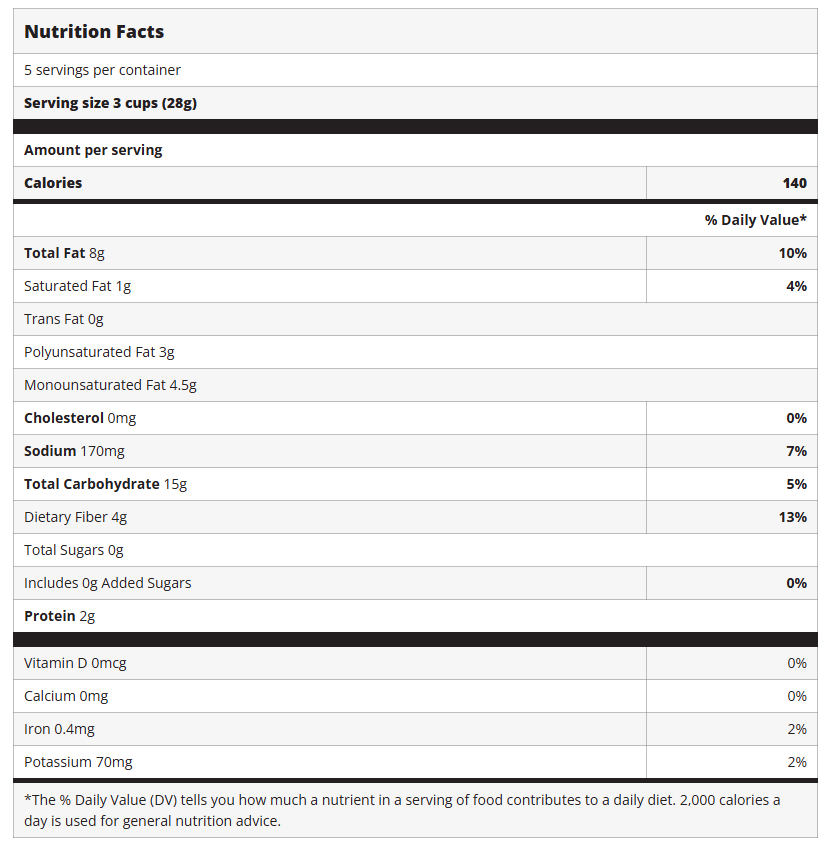The image size is (830, 850).
Task: Select the Trans Fat 0g row
Action: tap(64, 319)
